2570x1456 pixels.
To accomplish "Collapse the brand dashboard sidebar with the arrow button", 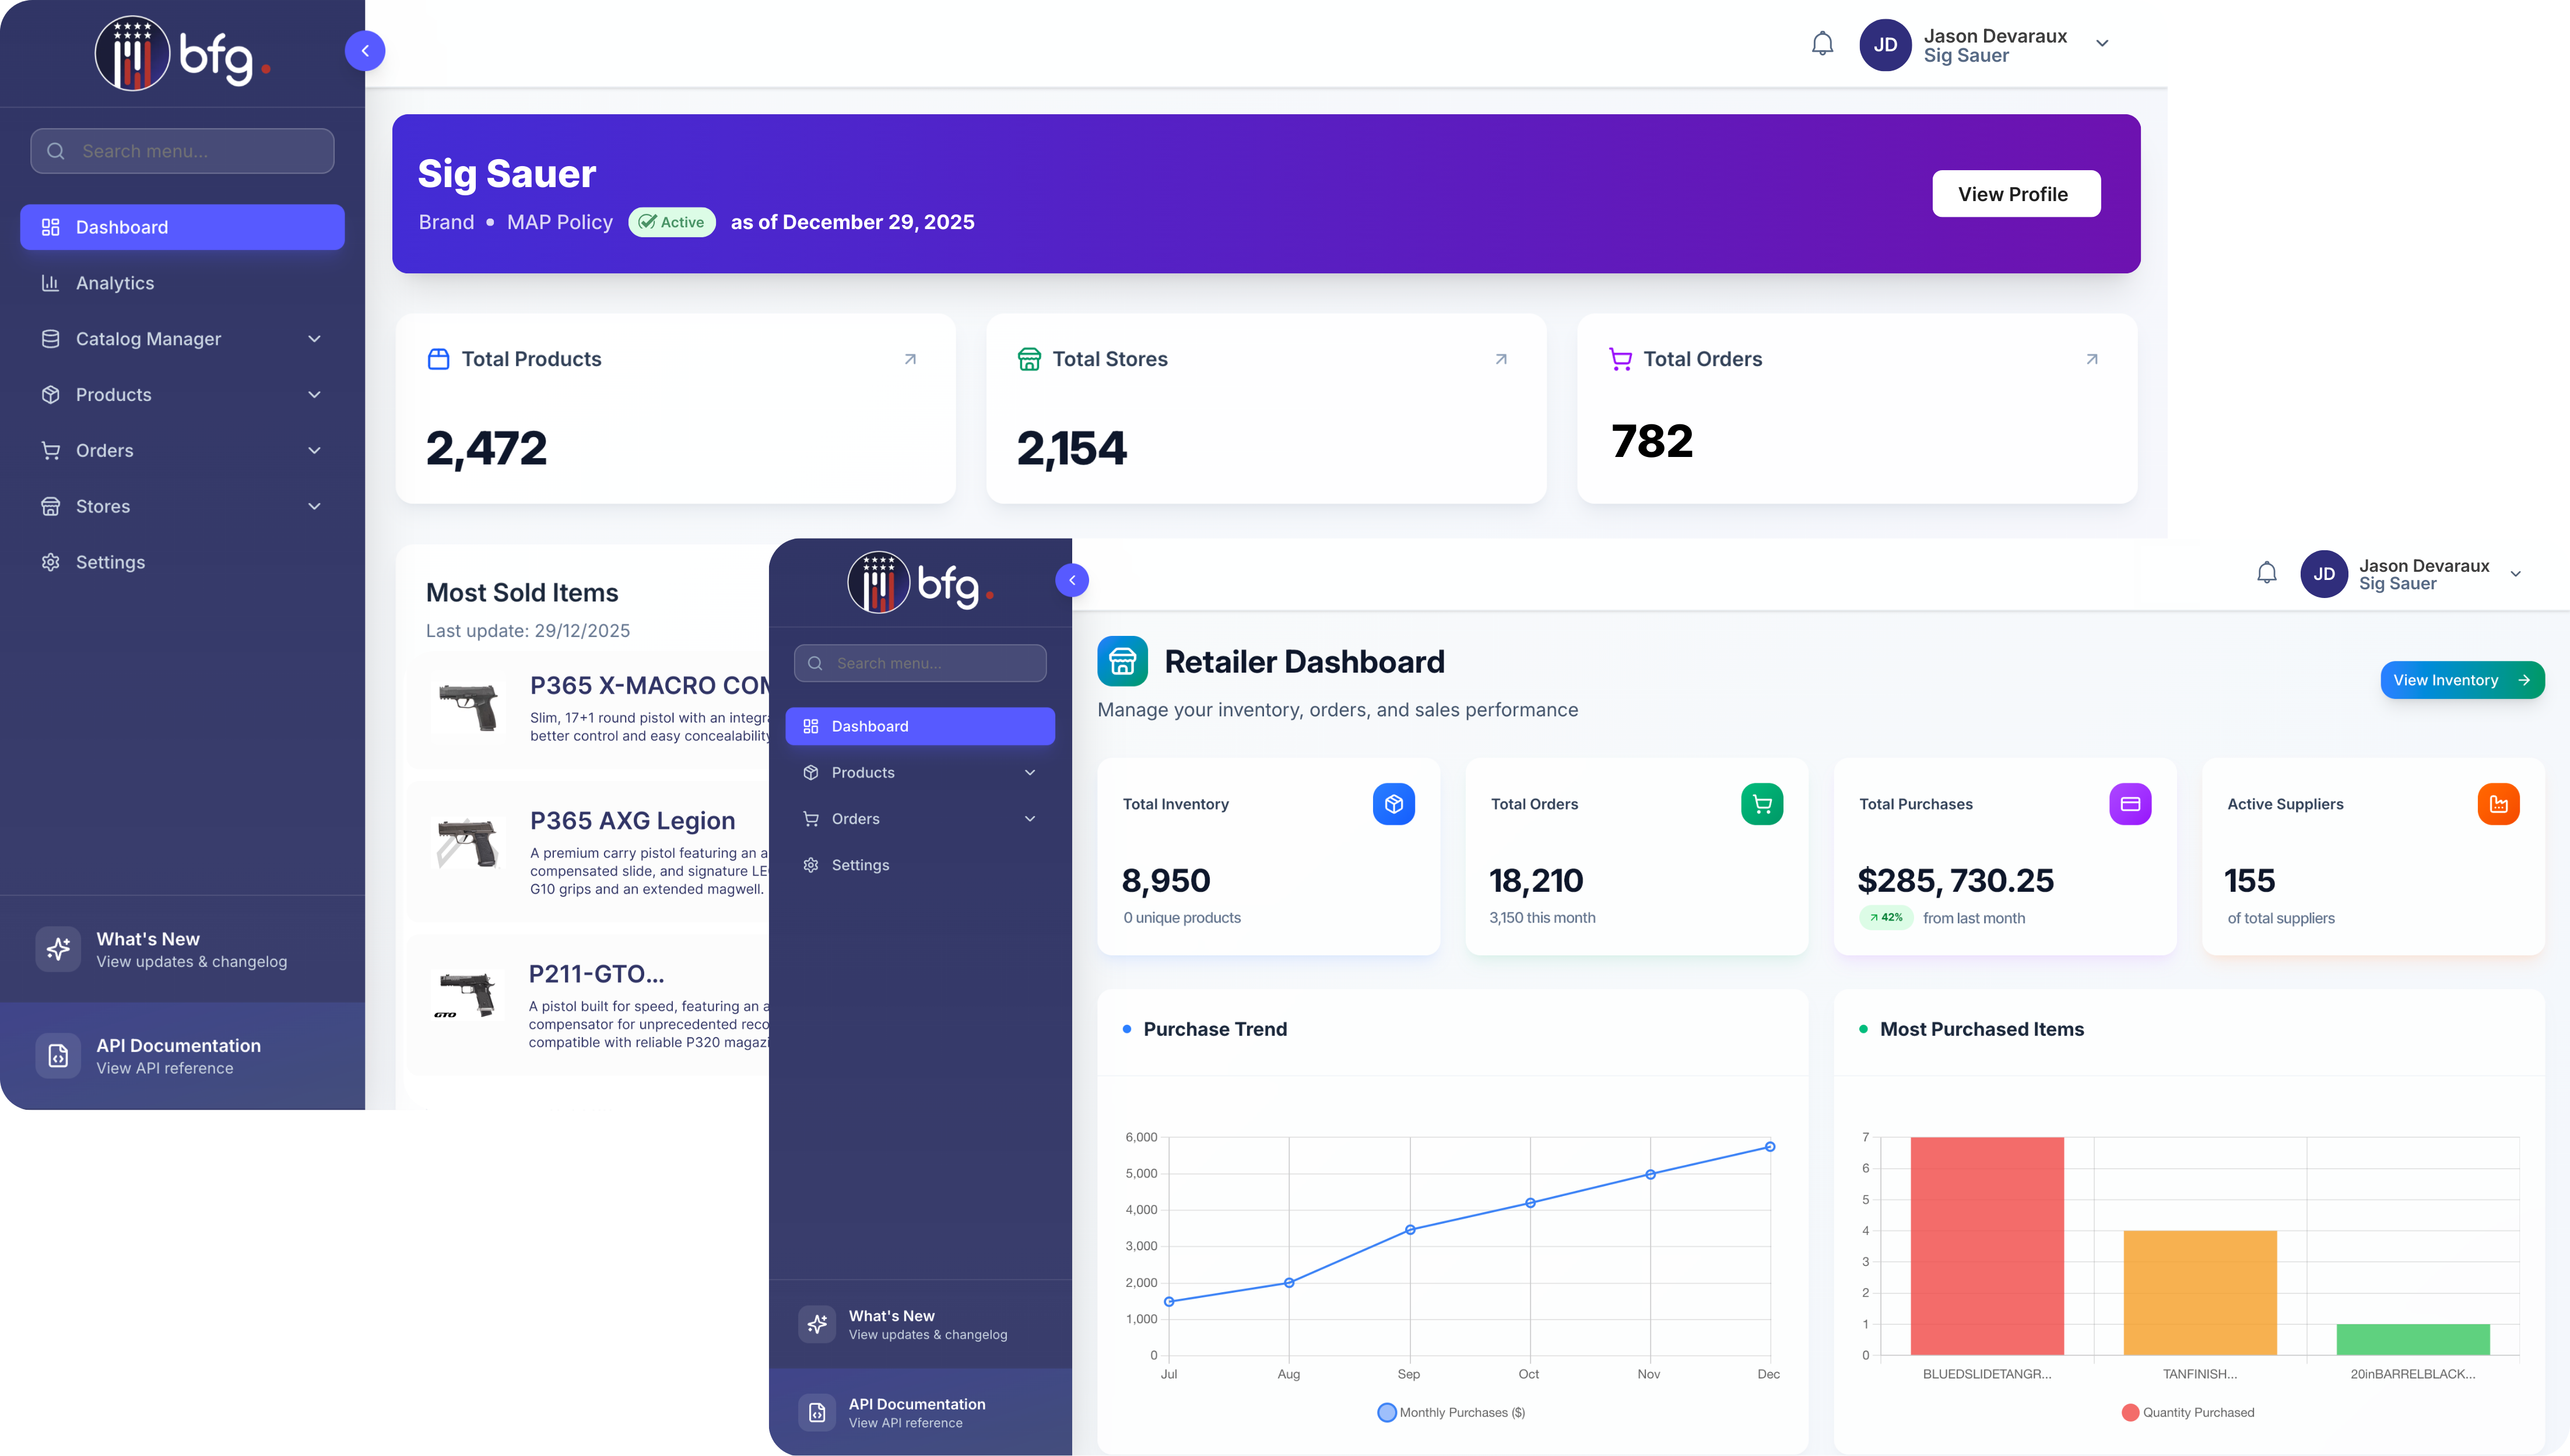I will pos(365,51).
